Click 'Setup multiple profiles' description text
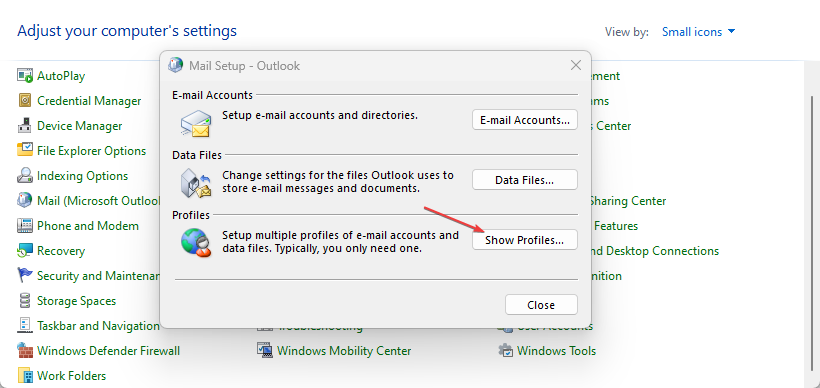The image size is (820, 388). coord(340,242)
